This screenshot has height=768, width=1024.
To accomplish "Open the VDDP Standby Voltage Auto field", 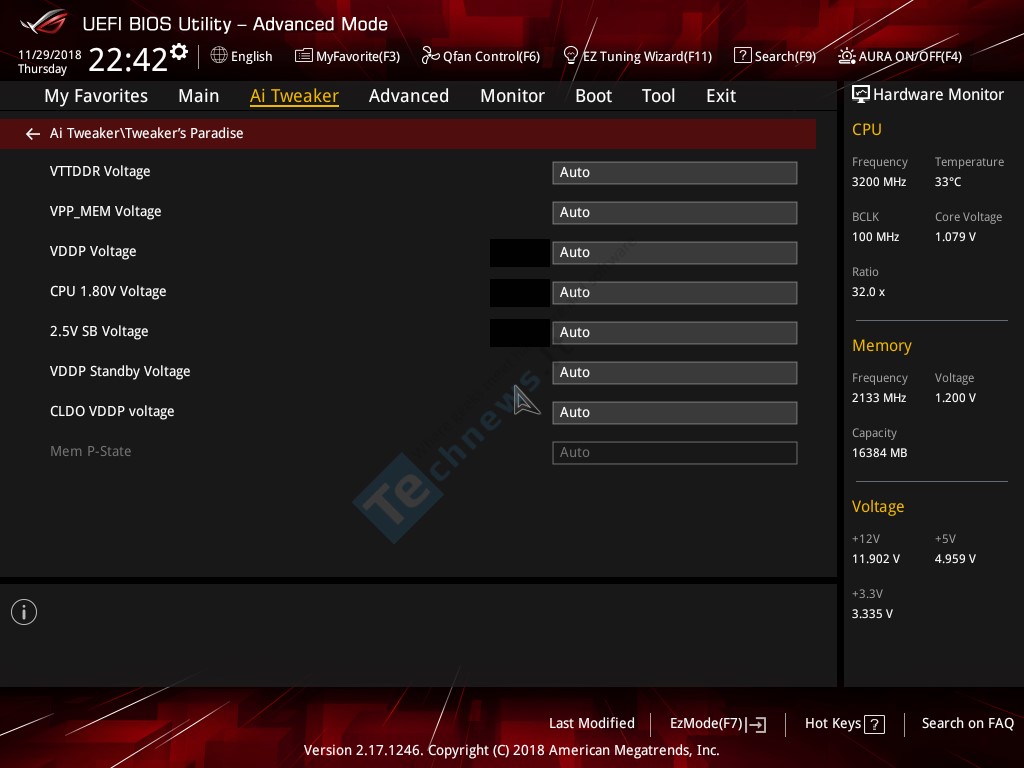I will pos(675,373).
